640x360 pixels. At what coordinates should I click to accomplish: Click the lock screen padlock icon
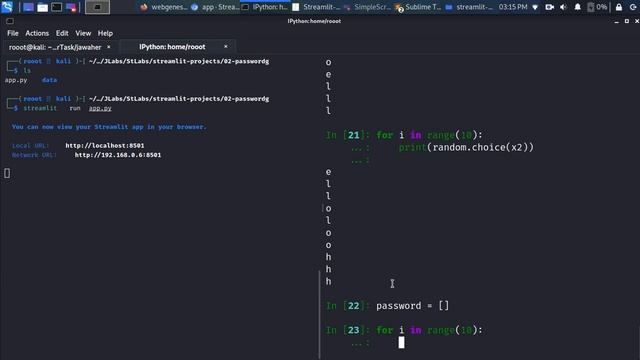[619, 7]
